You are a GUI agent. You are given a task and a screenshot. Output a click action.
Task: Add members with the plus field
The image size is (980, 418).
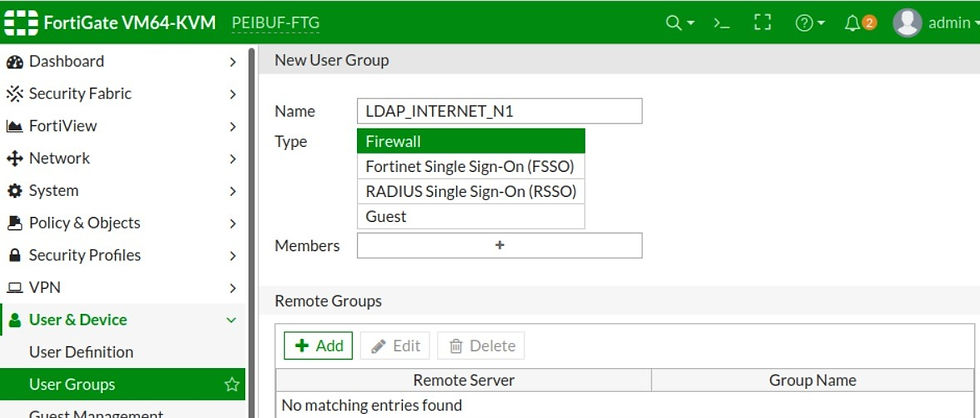(499, 246)
